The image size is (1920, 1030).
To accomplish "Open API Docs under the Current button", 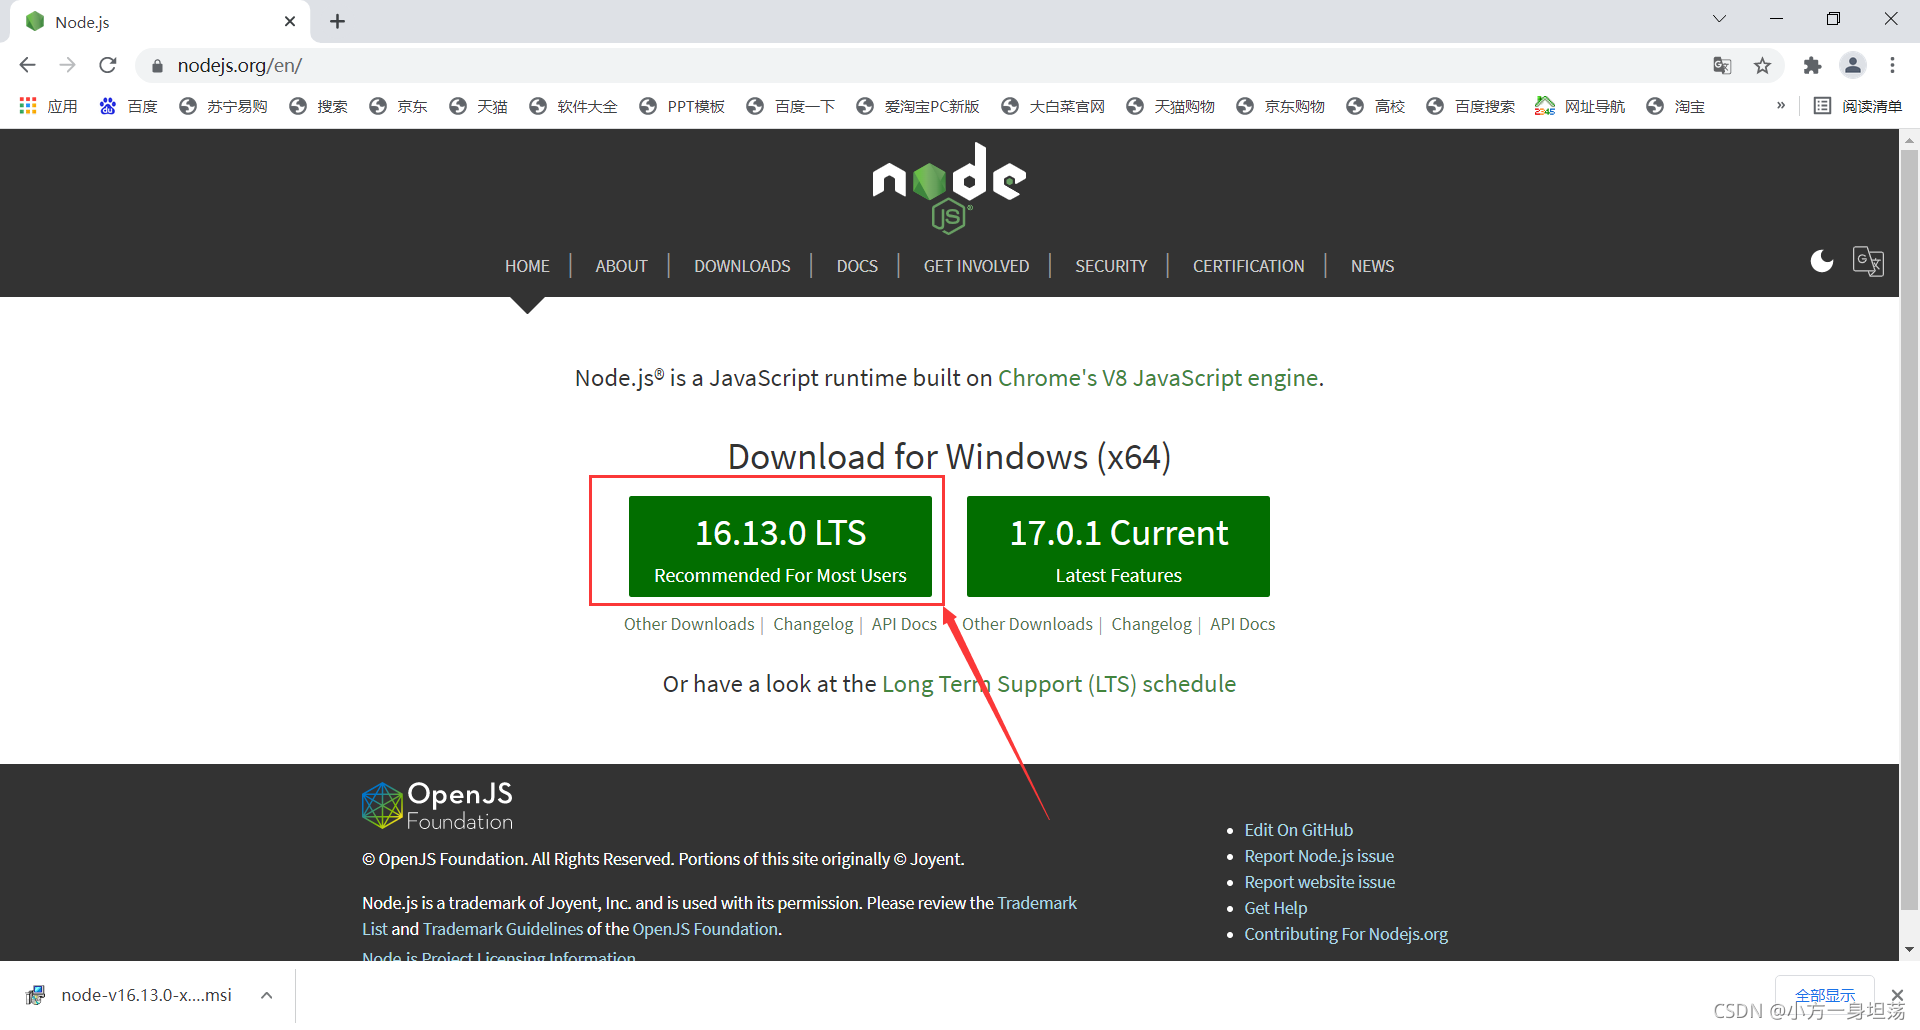I will tap(1242, 624).
